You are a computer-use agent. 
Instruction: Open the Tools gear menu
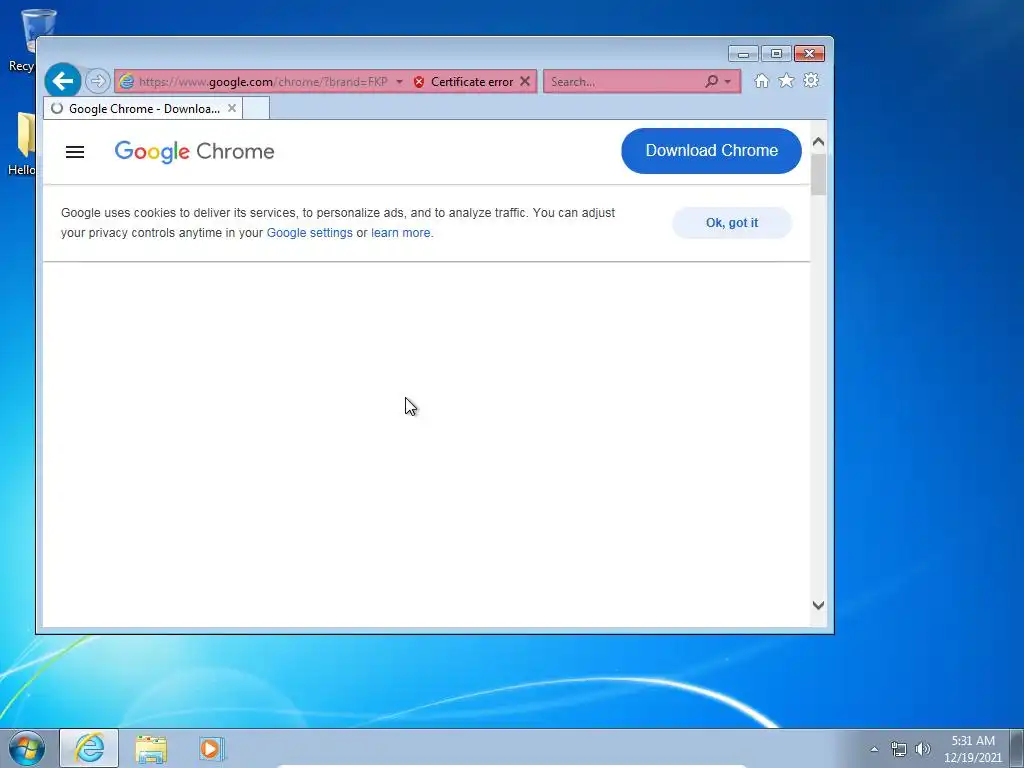point(811,81)
